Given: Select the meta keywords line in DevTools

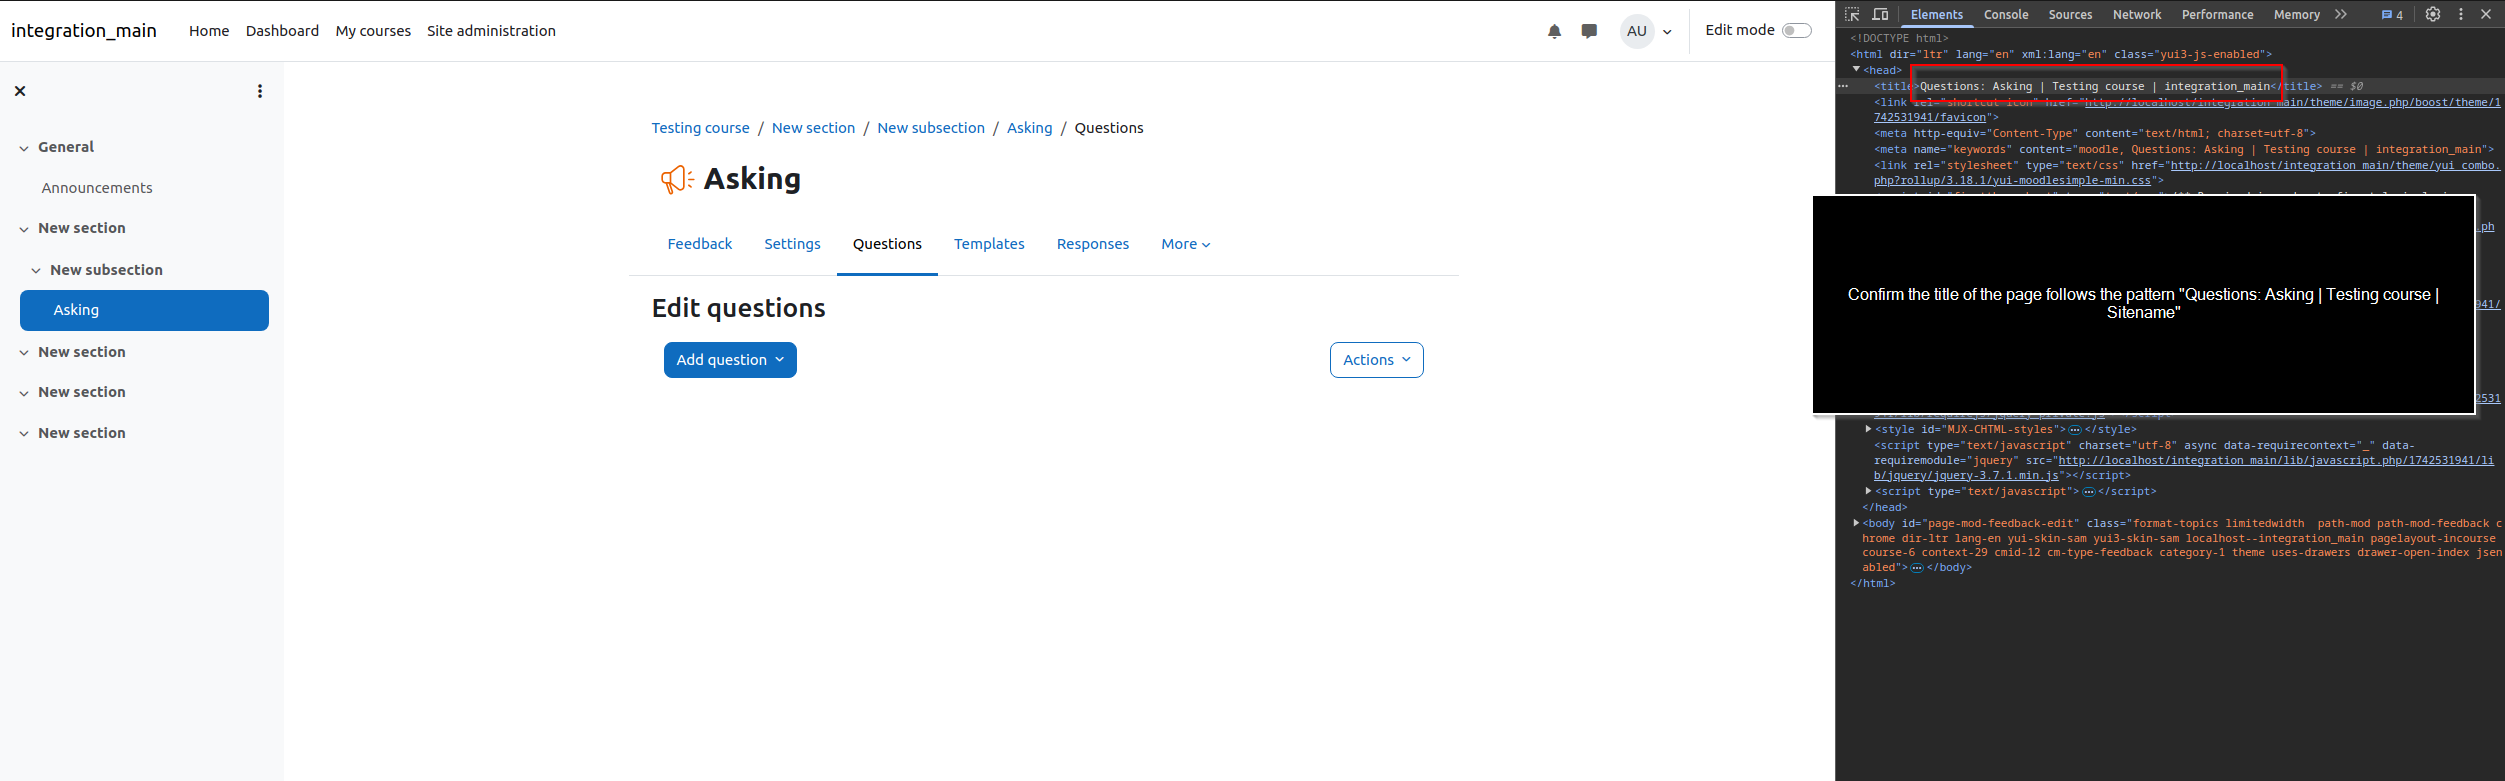Looking at the screenshot, I should click(x=2184, y=149).
